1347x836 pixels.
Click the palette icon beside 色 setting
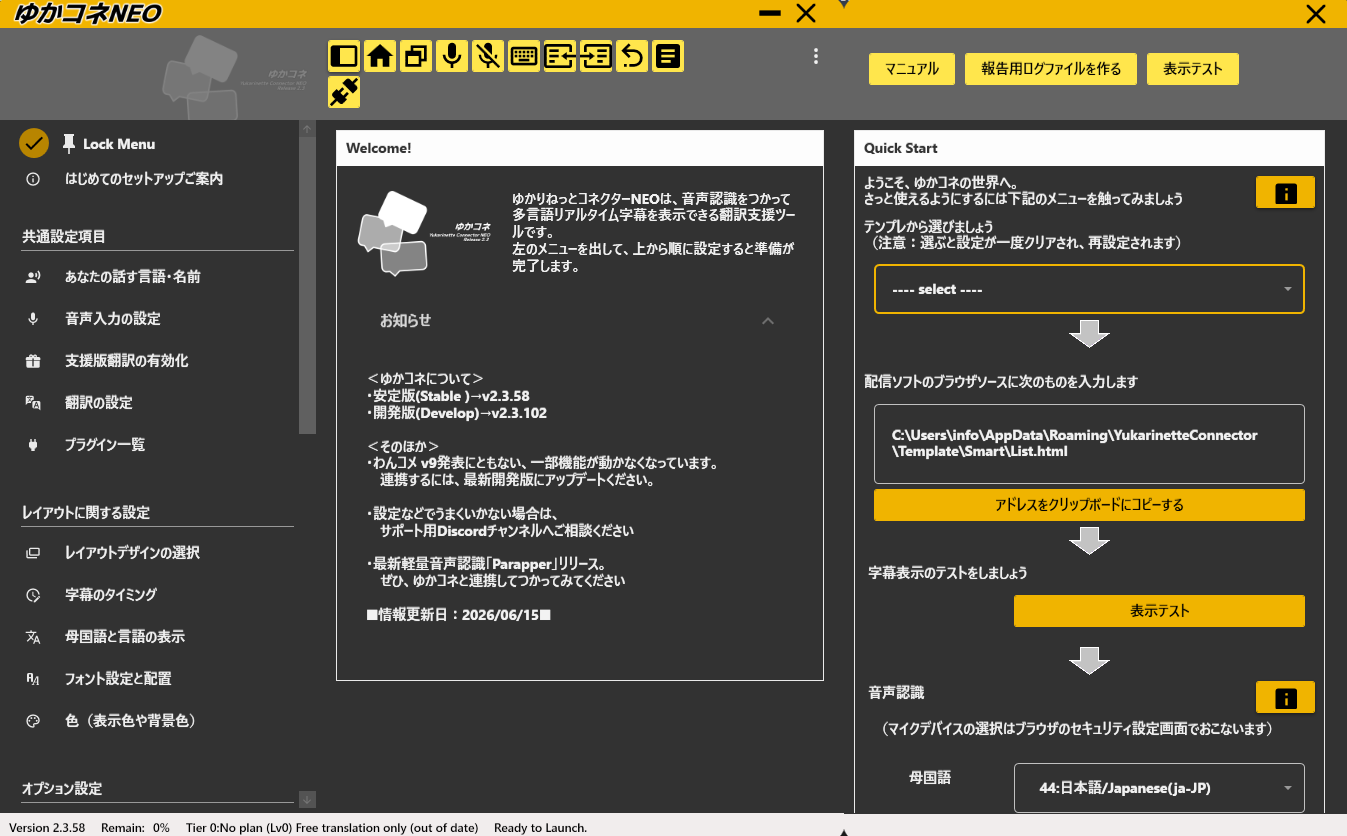(33, 721)
